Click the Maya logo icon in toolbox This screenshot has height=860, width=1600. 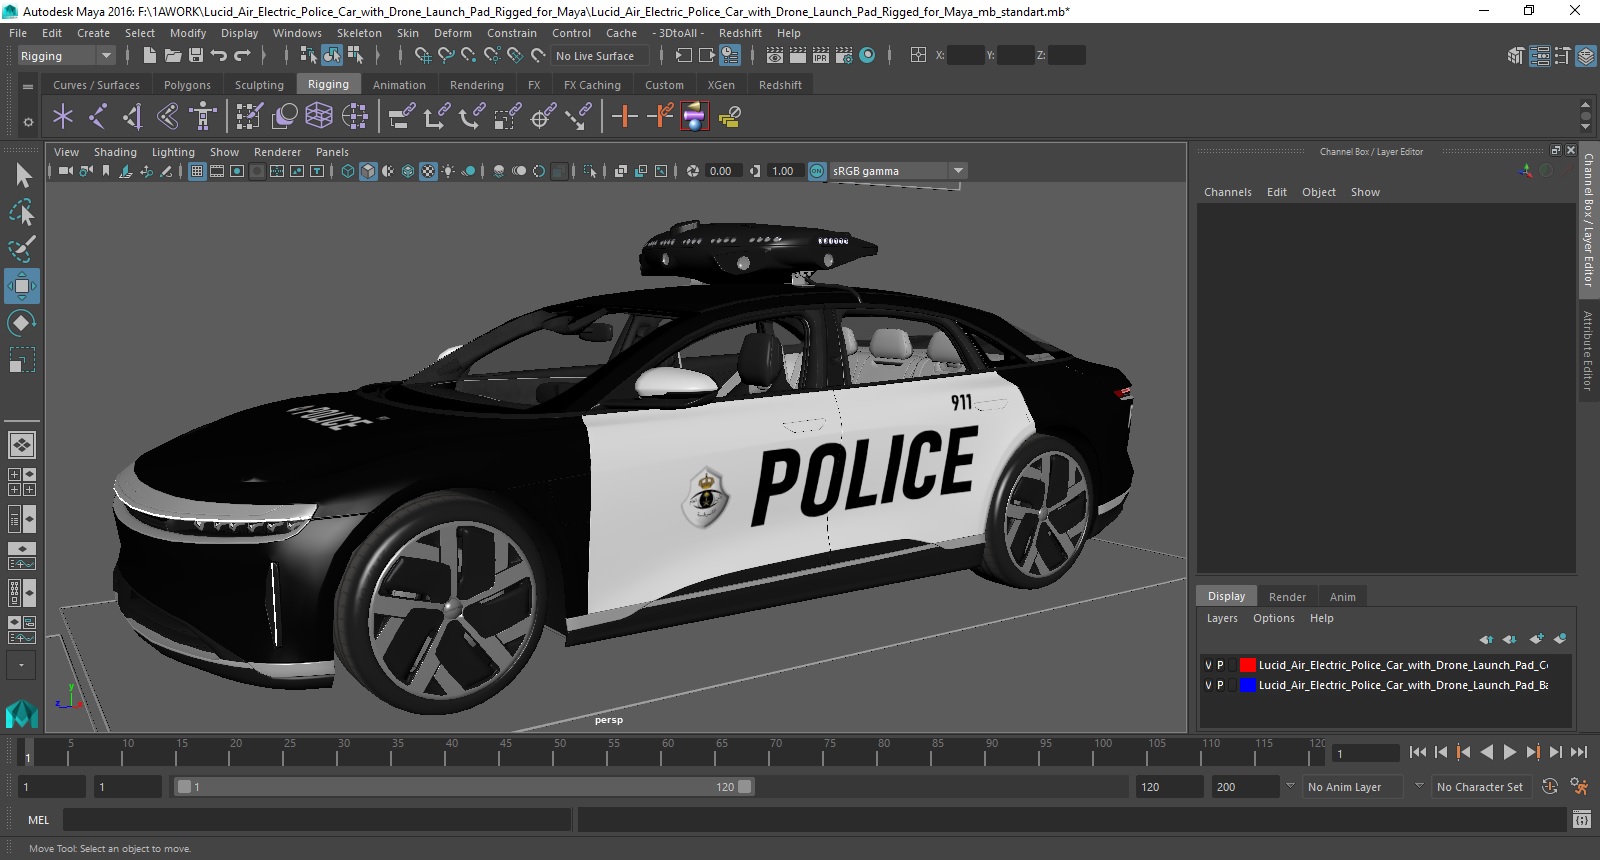[x=22, y=714]
